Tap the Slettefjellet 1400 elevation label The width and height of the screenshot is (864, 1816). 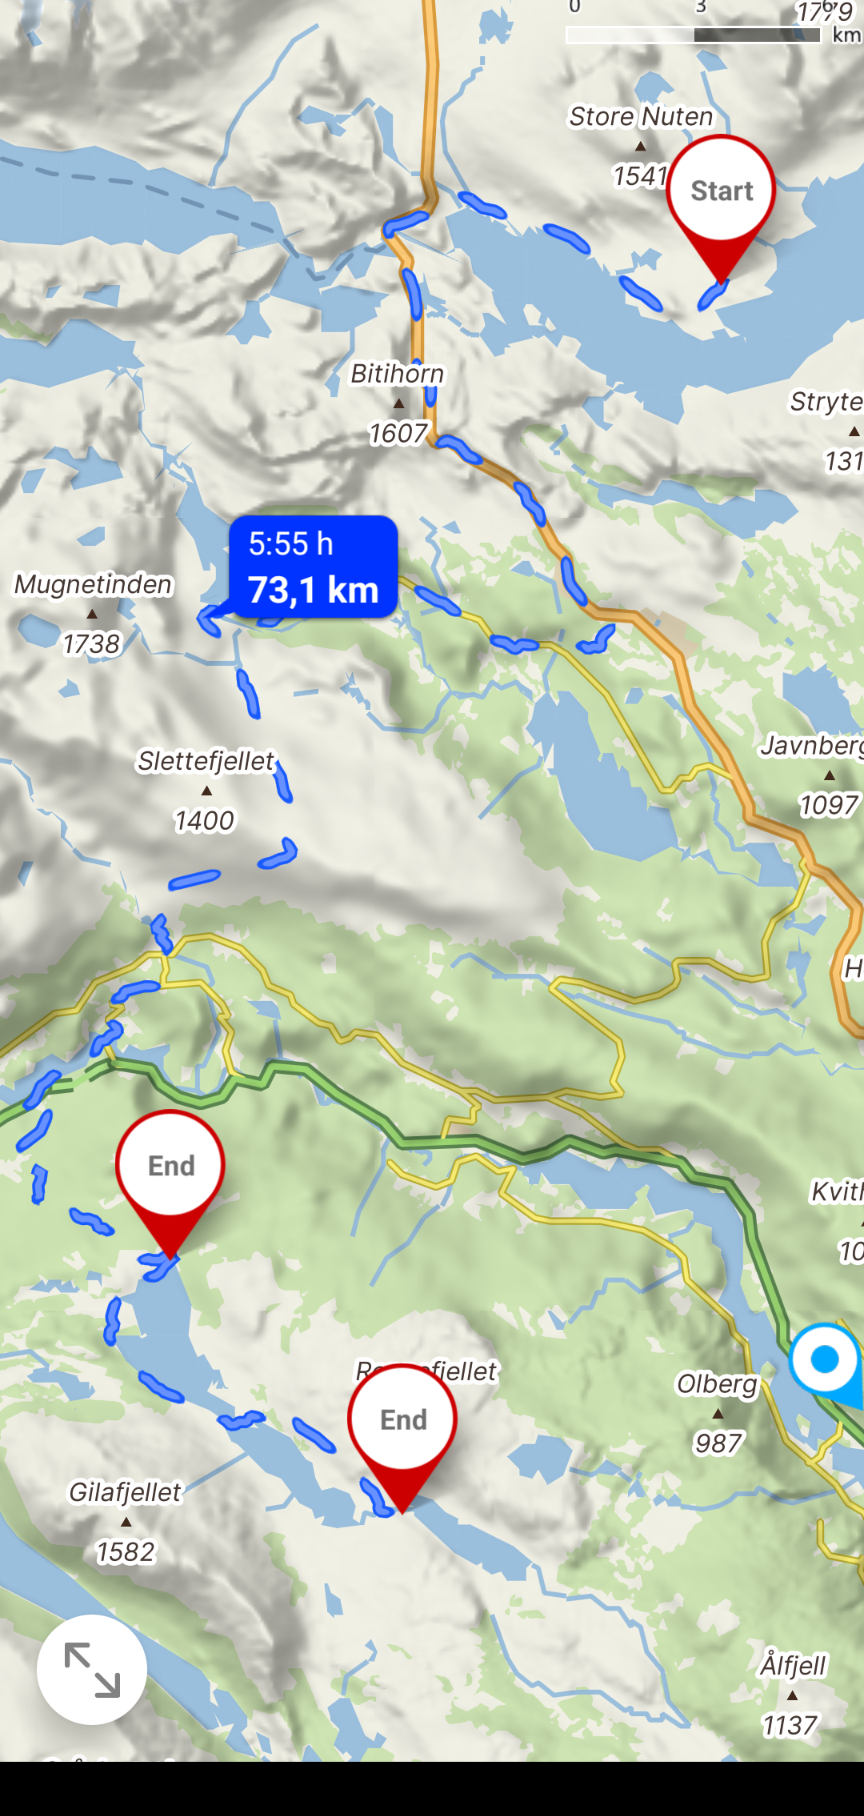coord(204,821)
